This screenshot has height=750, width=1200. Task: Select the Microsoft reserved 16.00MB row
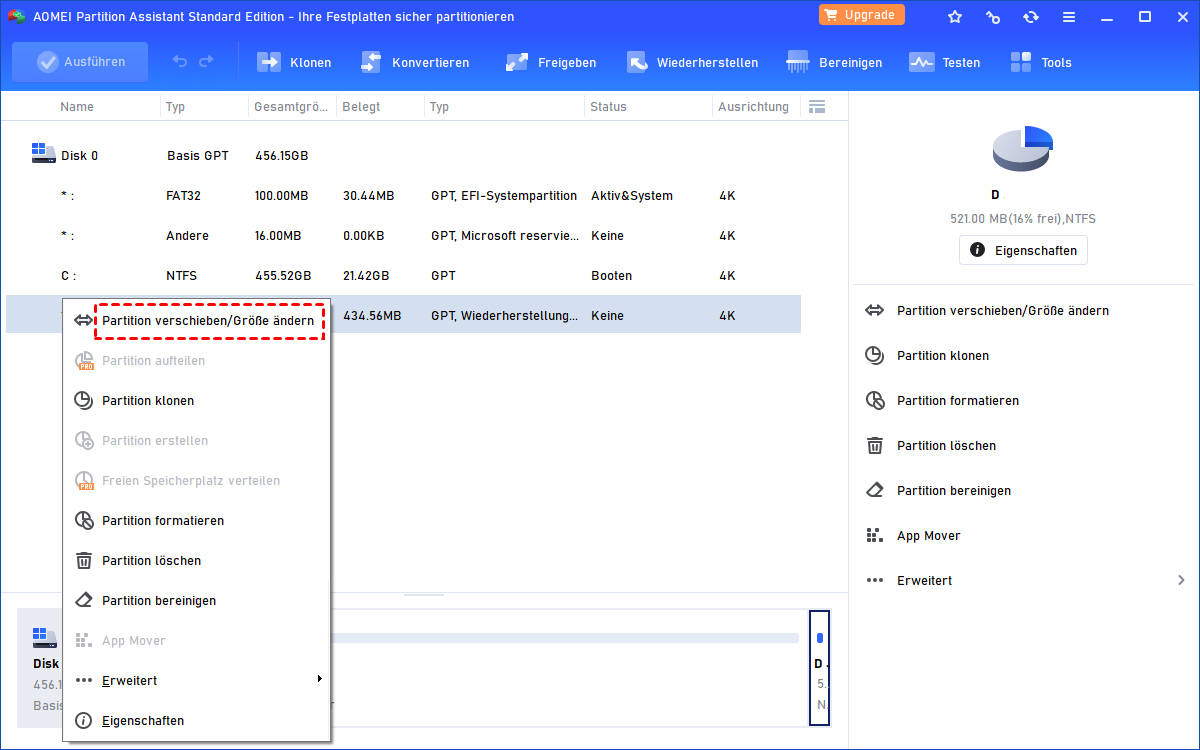403,236
